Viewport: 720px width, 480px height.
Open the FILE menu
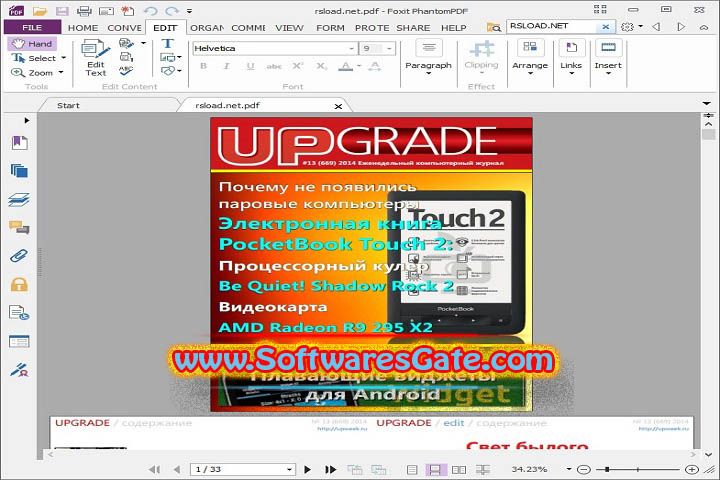[32, 28]
